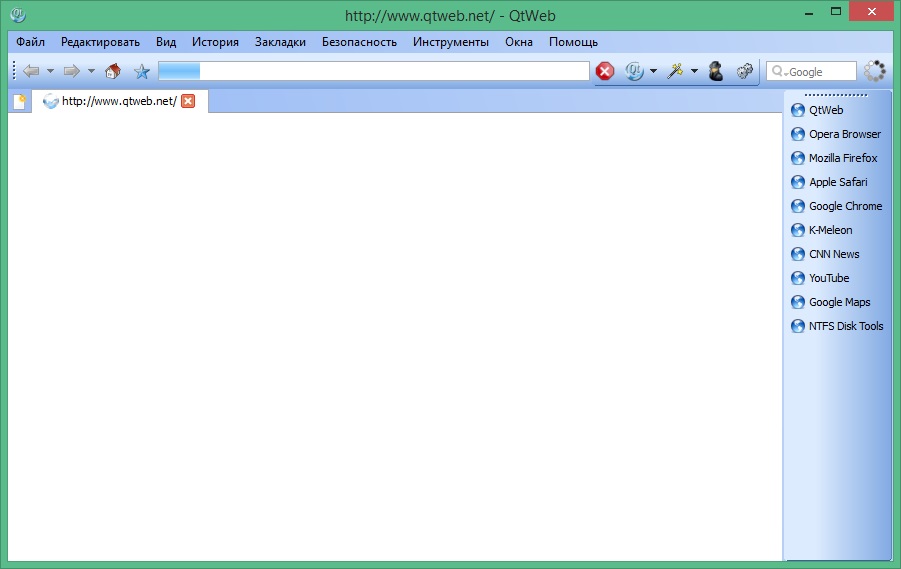
Task: Maximize the QtWeb window
Action: click(836, 11)
